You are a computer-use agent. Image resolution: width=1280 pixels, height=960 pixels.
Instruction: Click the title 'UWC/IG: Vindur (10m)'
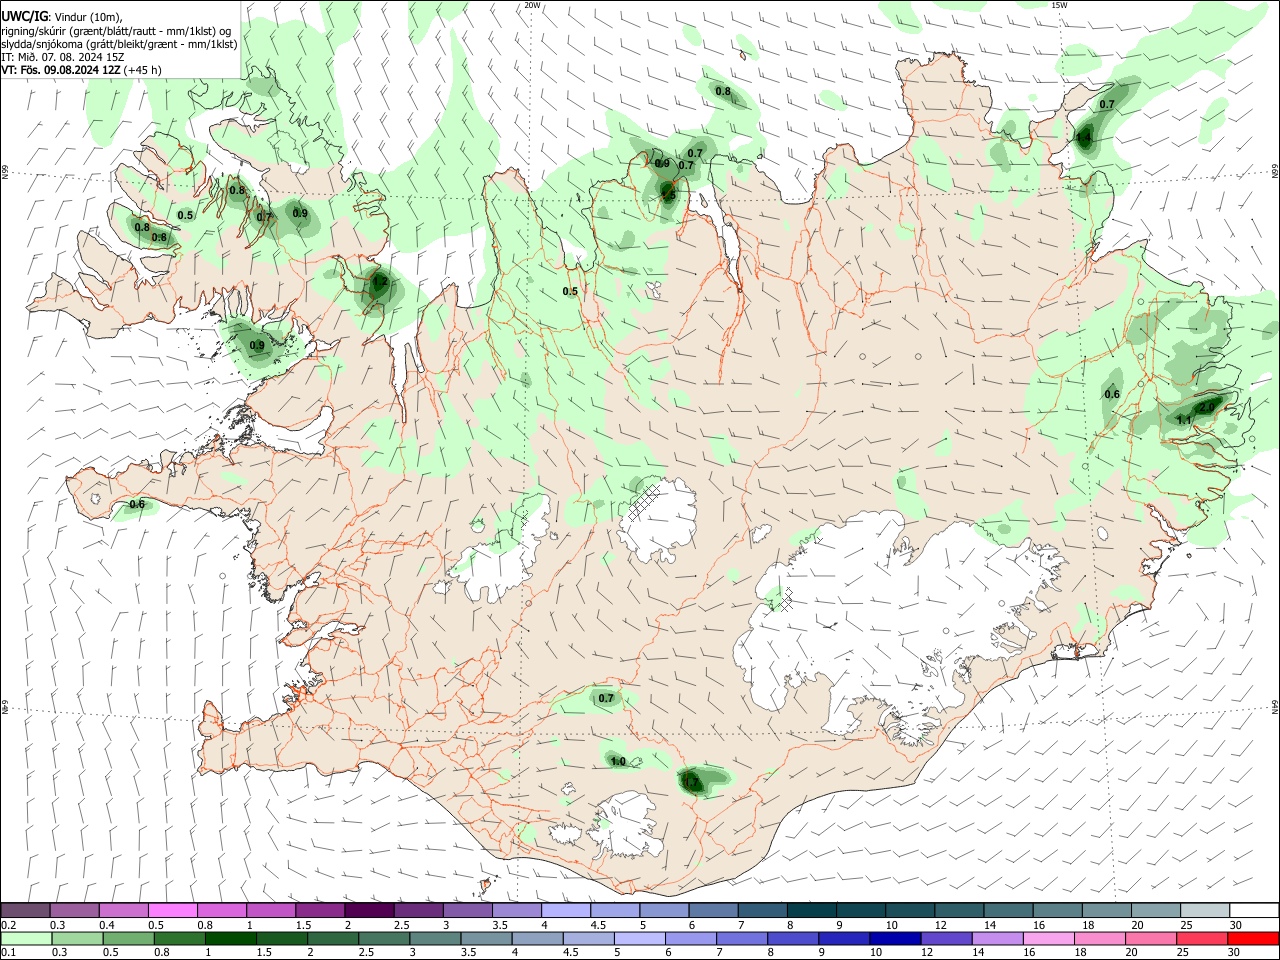click(62, 17)
